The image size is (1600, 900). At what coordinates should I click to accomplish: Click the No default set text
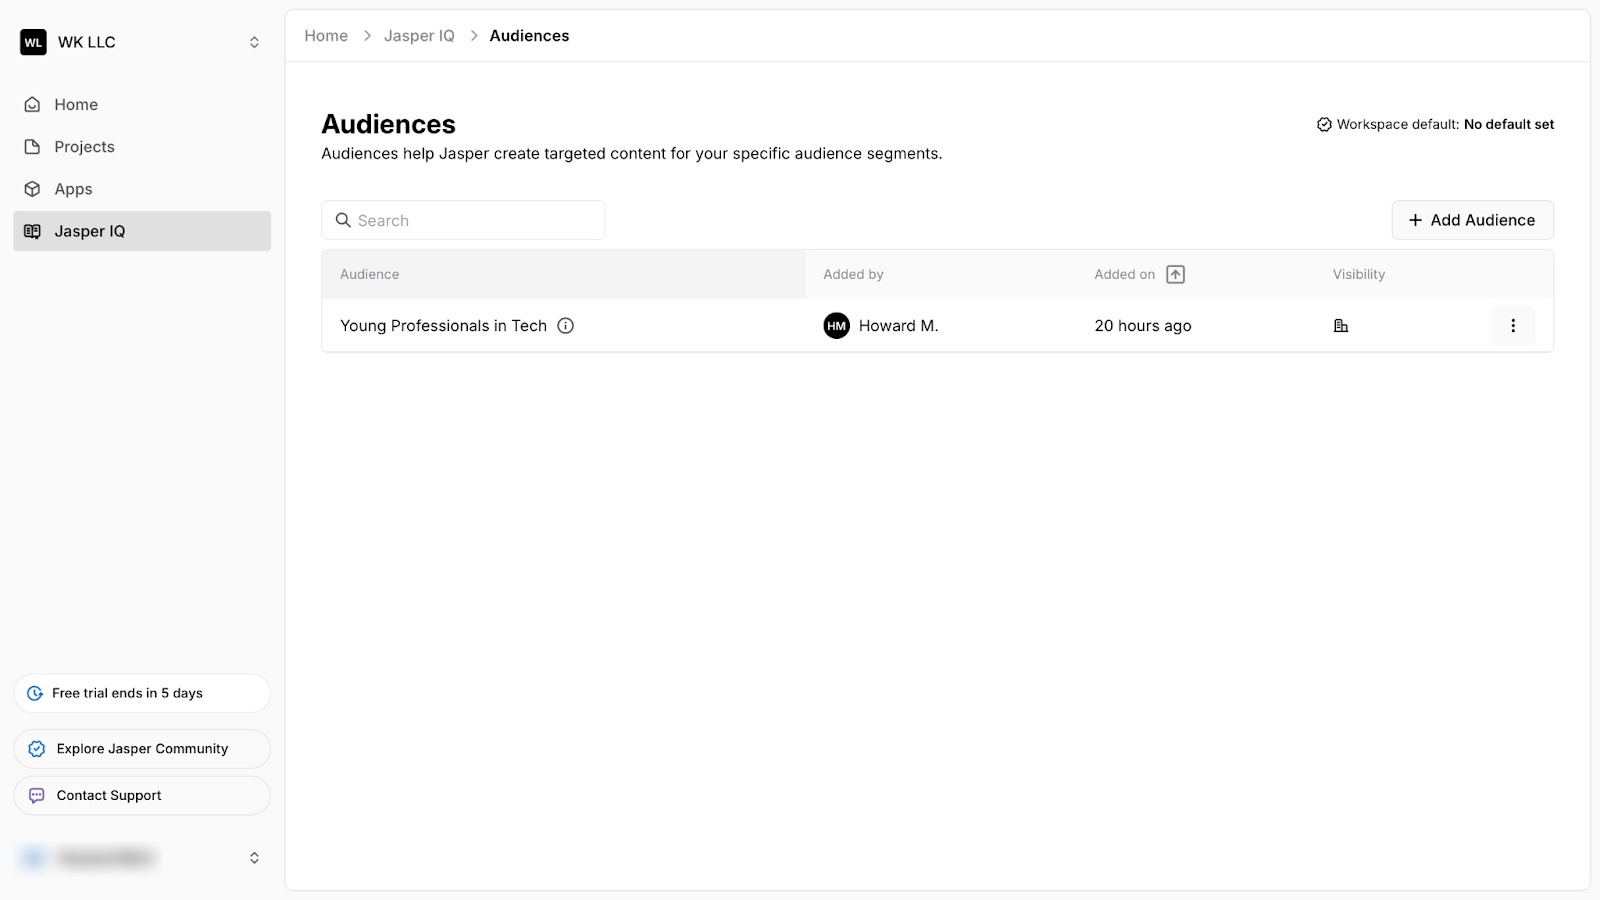pyautogui.click(x=1509, y=125)
